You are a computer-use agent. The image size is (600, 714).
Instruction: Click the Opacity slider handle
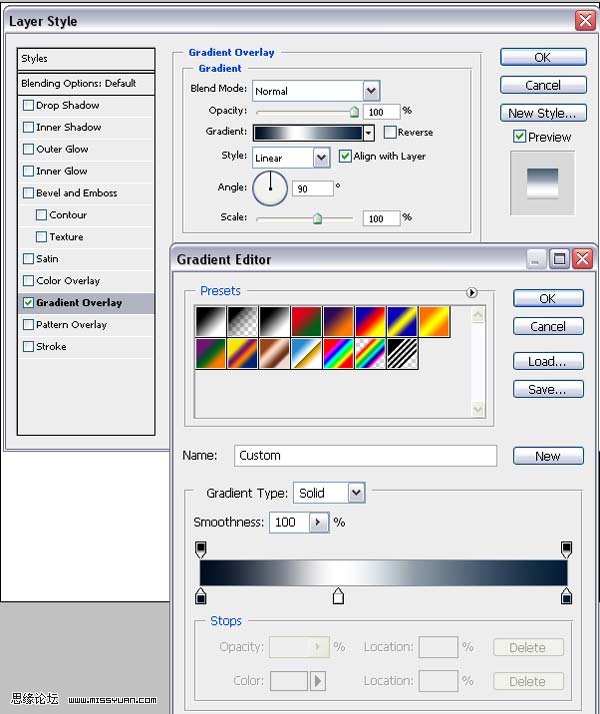(354, 112)
